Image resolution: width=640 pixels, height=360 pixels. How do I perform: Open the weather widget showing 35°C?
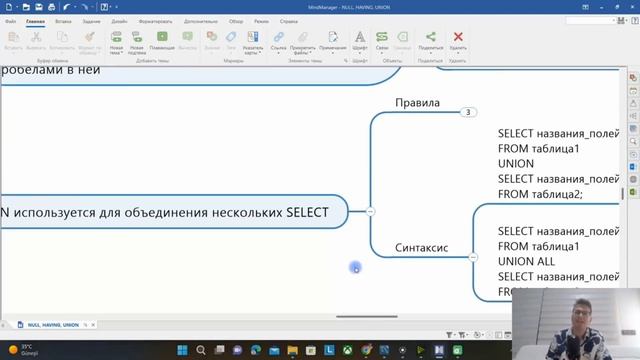24,350
